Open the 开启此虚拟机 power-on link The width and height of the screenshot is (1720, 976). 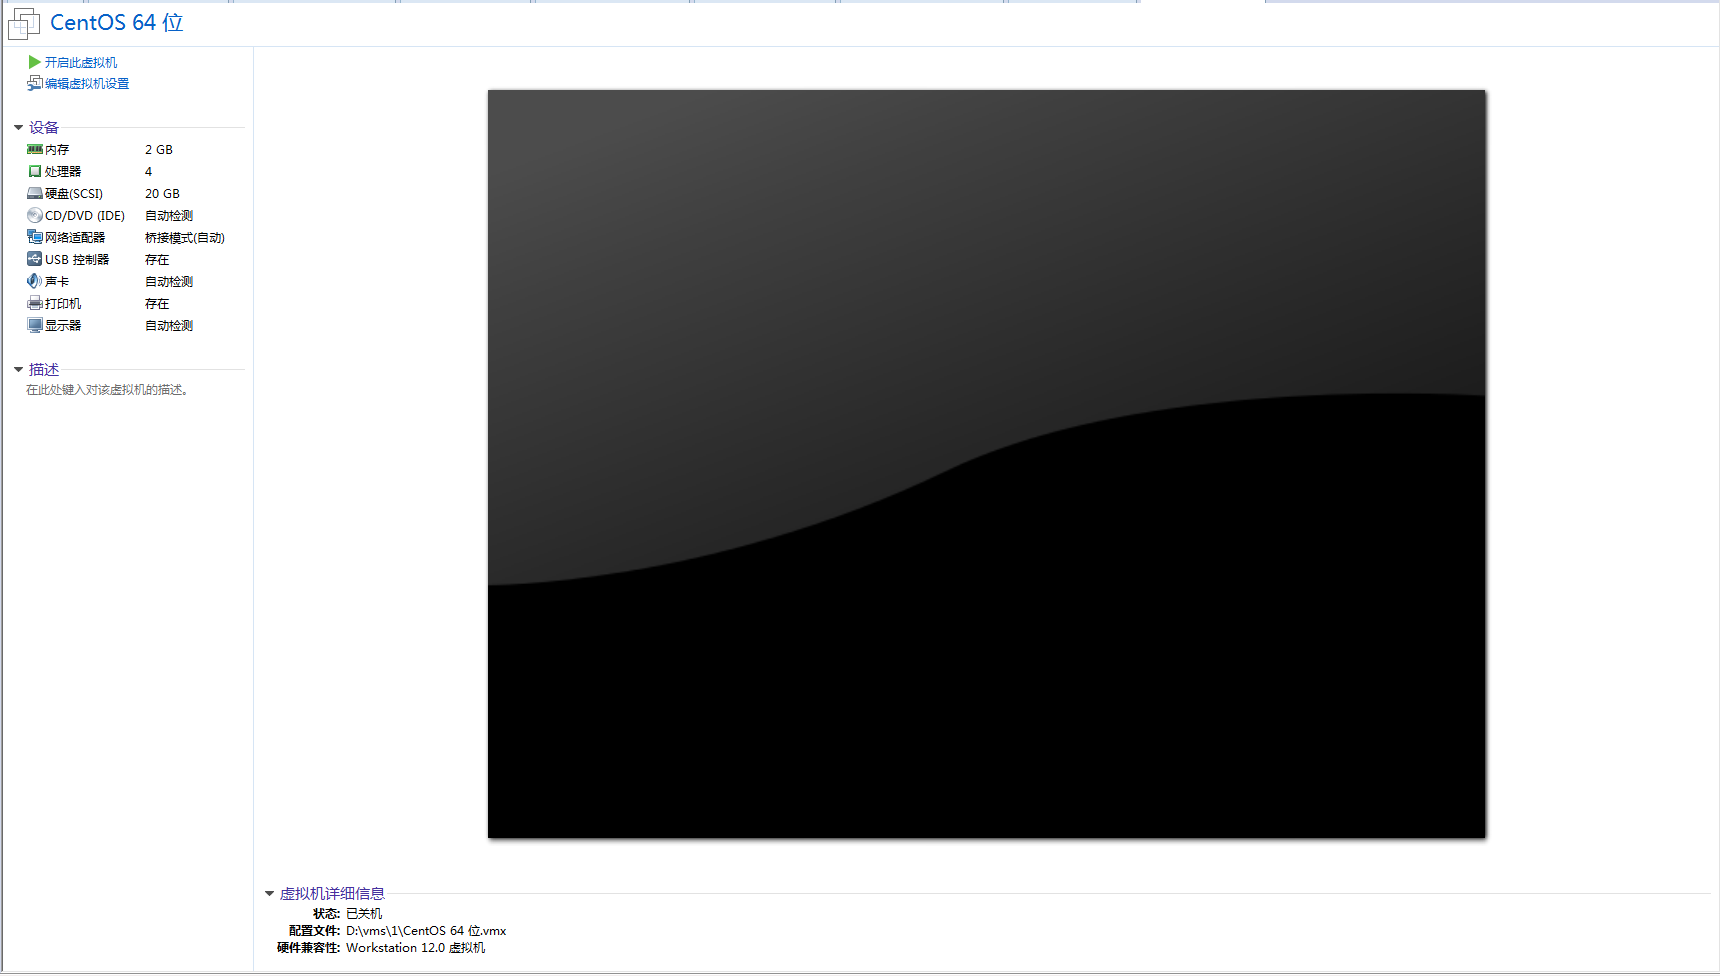coord(81,62)
